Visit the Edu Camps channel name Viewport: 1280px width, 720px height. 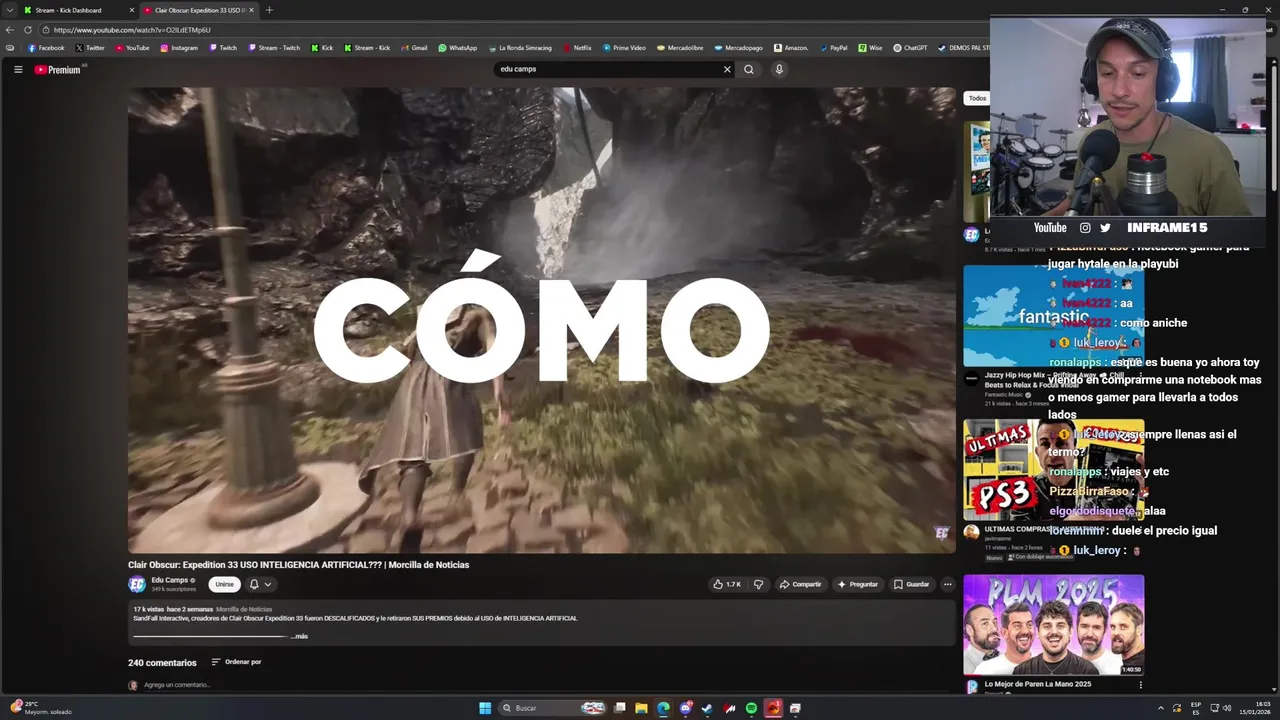tap(170, 580)
